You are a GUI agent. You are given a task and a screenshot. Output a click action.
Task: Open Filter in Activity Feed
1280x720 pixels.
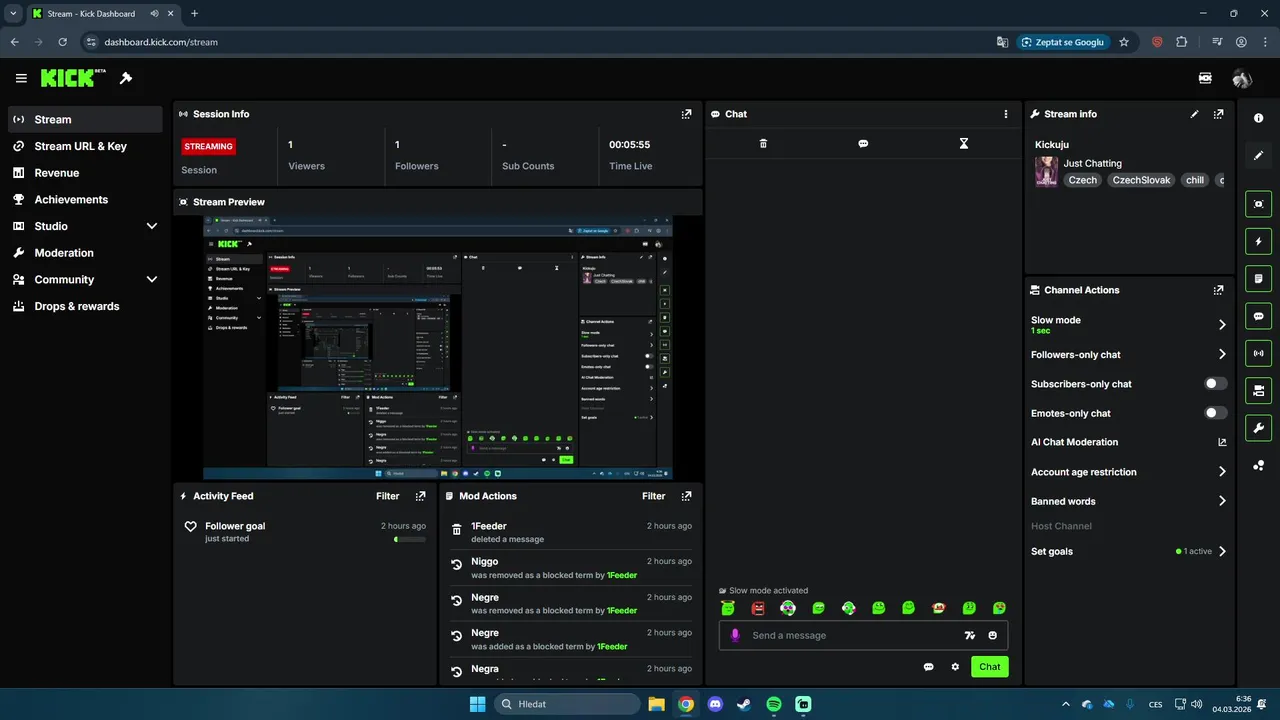coord(388,496)
